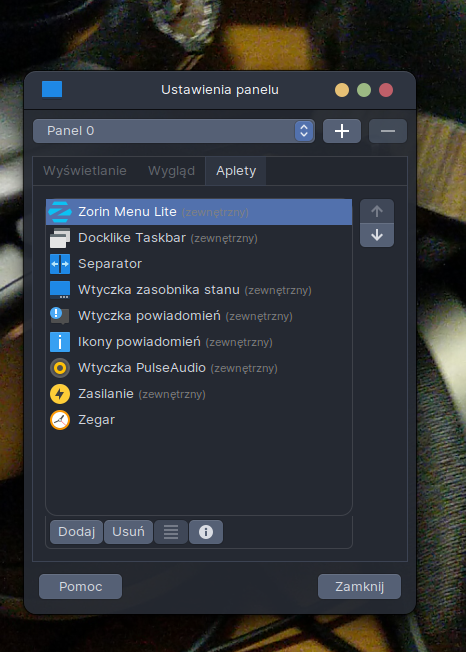
Task: Move selected applet up with arrow
Action: coord(377,211)
